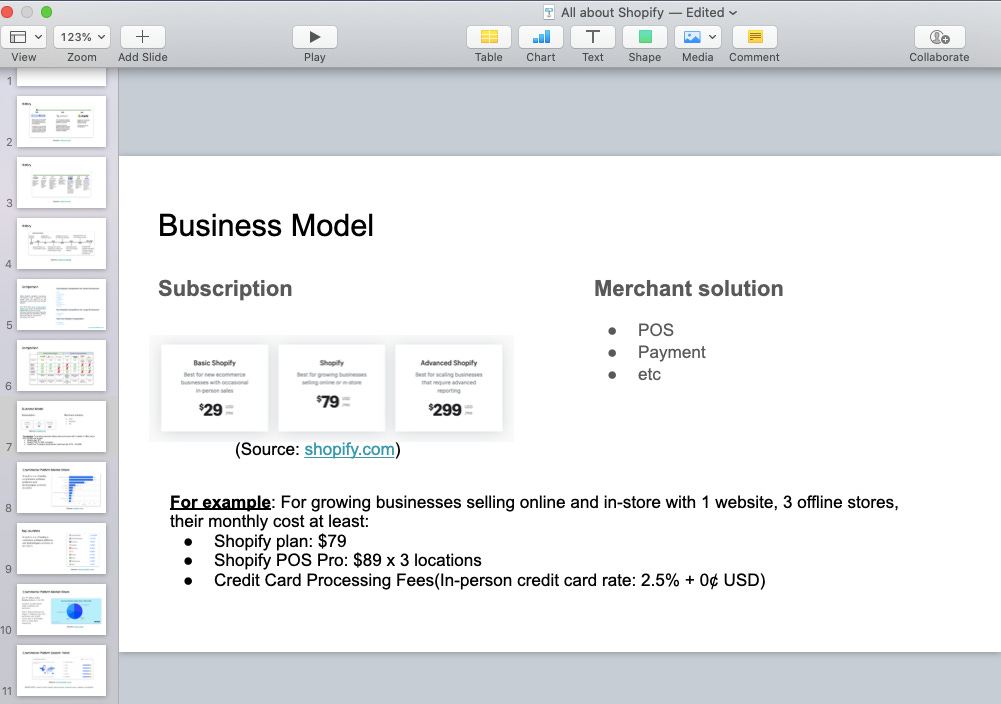Screen dimensions: 1001x704
Task: Click the etc bullet item
Action: click(x=649, y=375)
